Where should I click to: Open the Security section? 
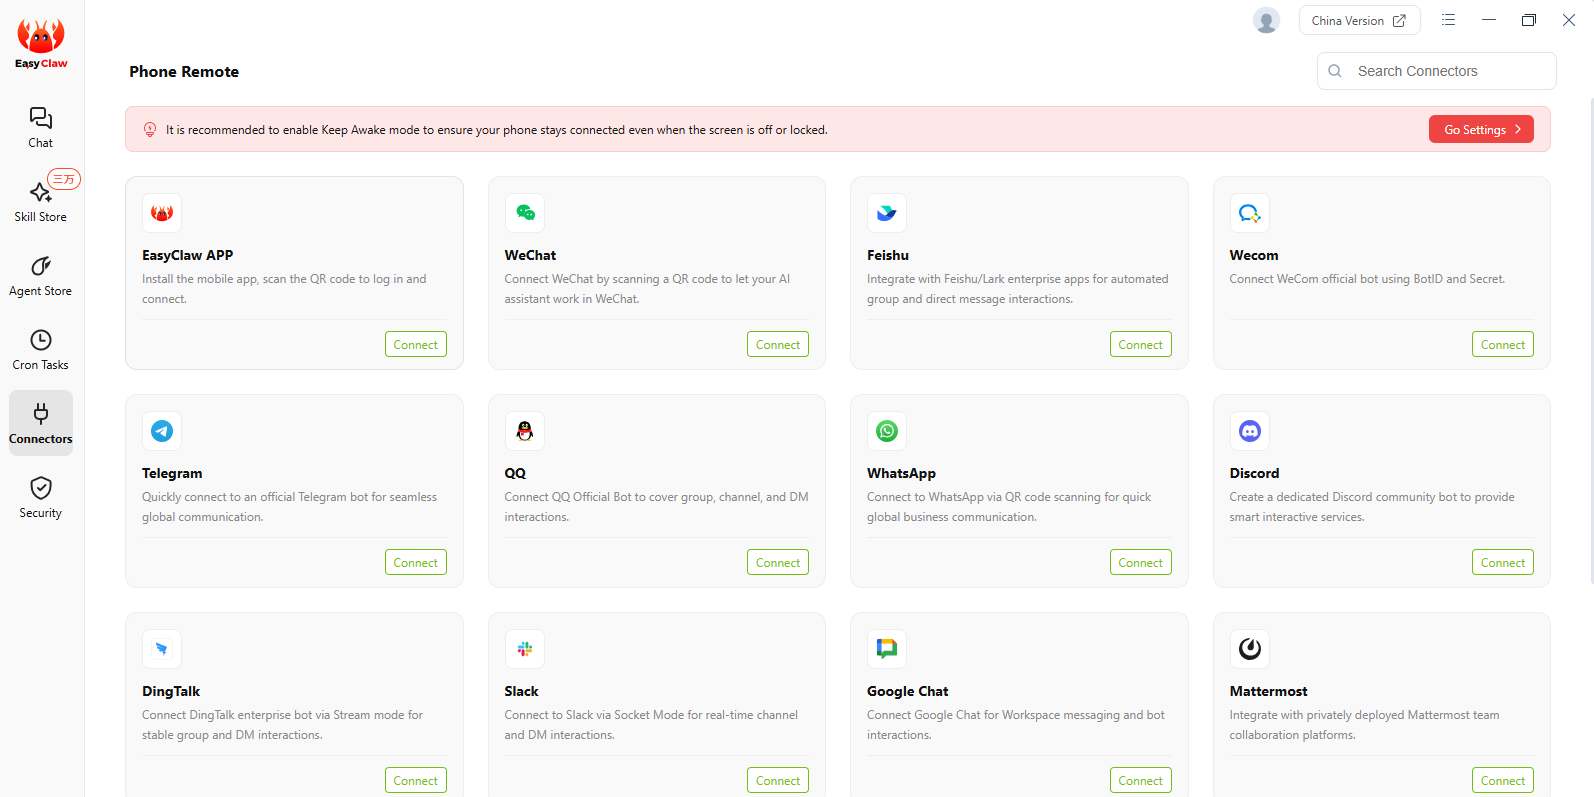[x=40, y=497]
